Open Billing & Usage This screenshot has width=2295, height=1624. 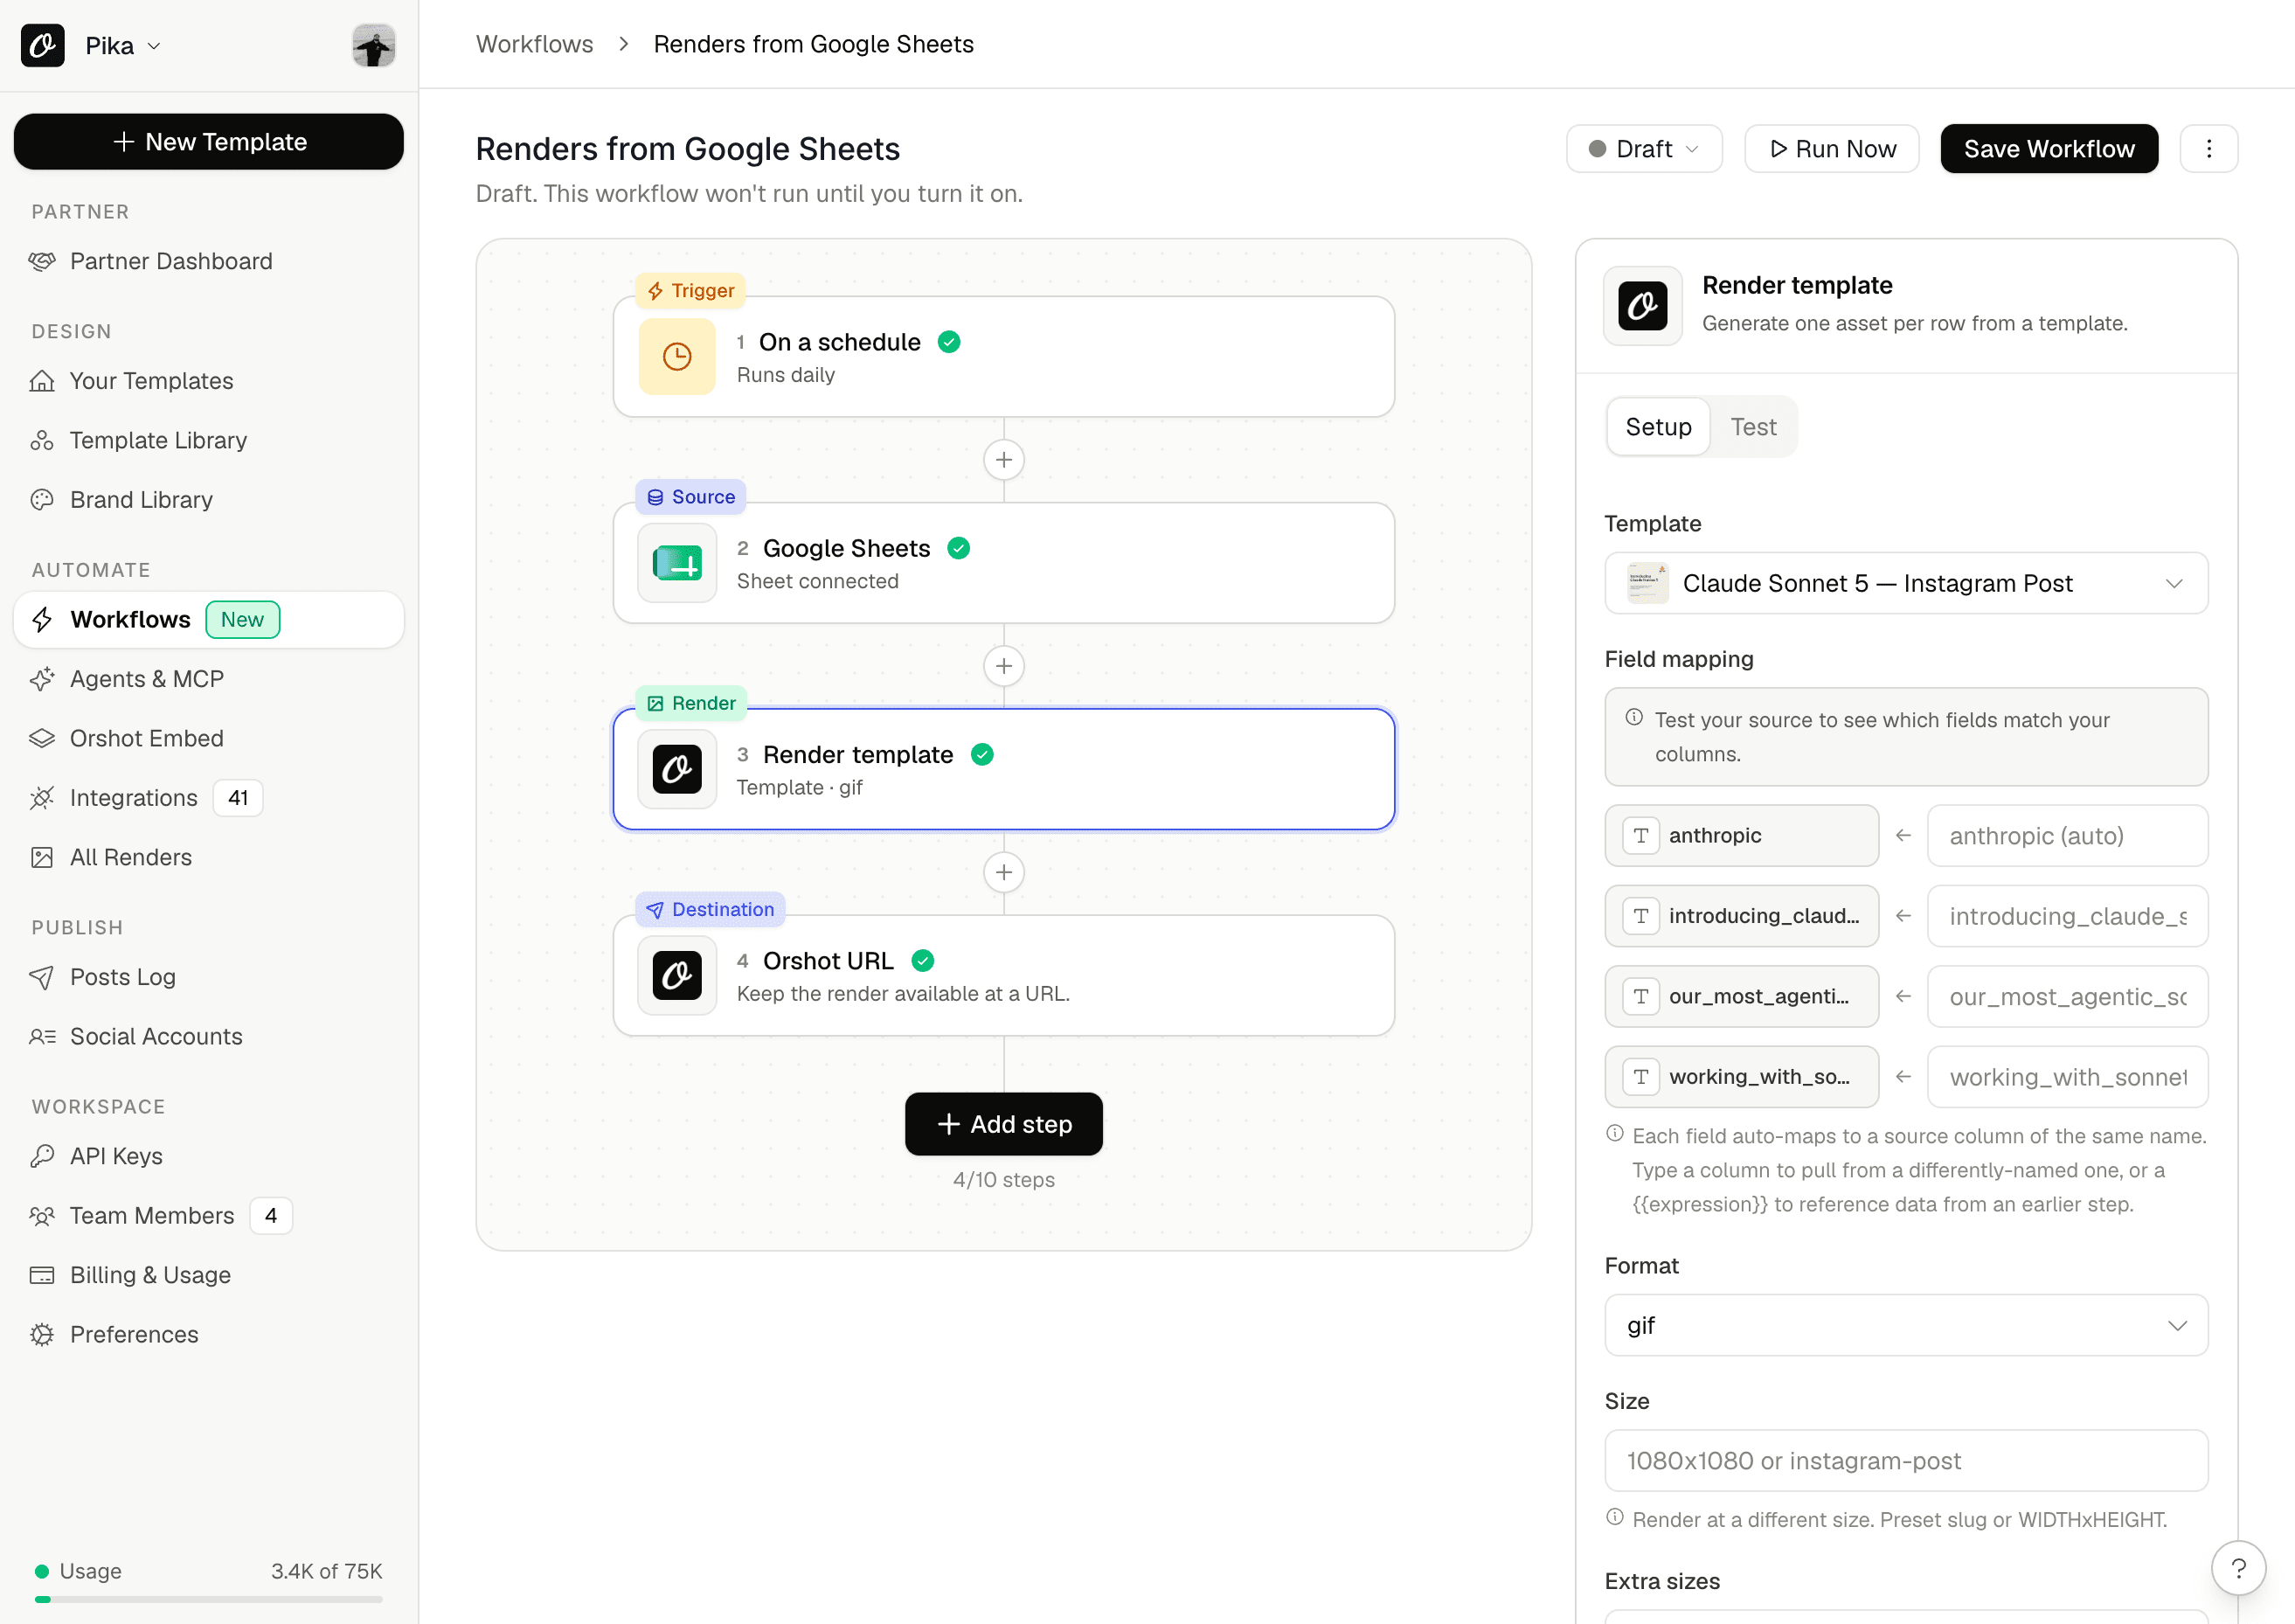(x=208, y=1275)
